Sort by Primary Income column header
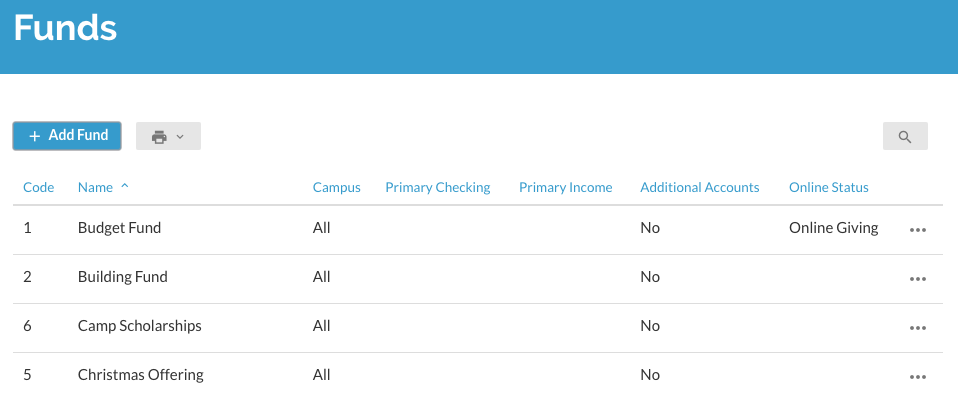This screenshot has height=399, width=958. click(x=565, y=188)
